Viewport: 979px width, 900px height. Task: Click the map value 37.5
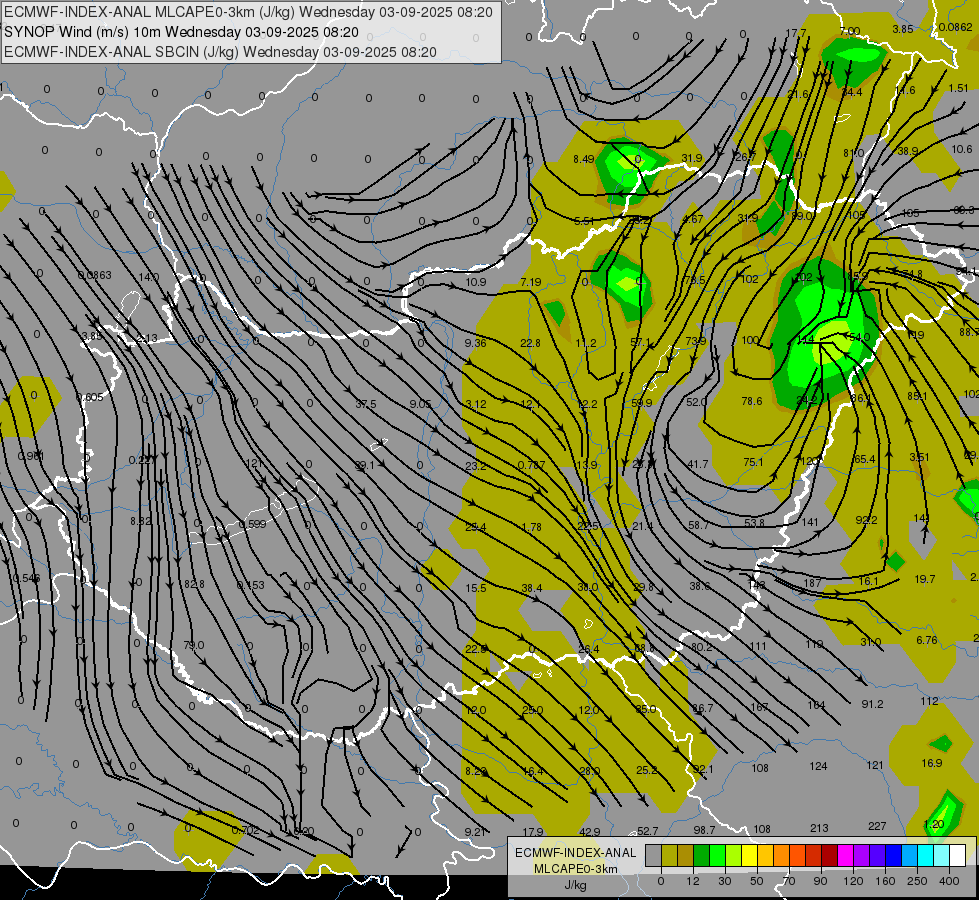[x=366, y=404]
